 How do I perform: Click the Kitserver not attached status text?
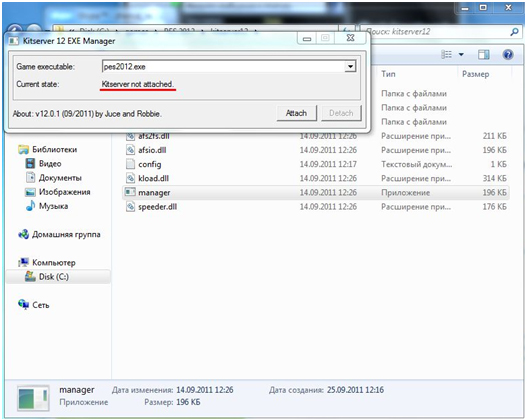(x=137, y=84)
